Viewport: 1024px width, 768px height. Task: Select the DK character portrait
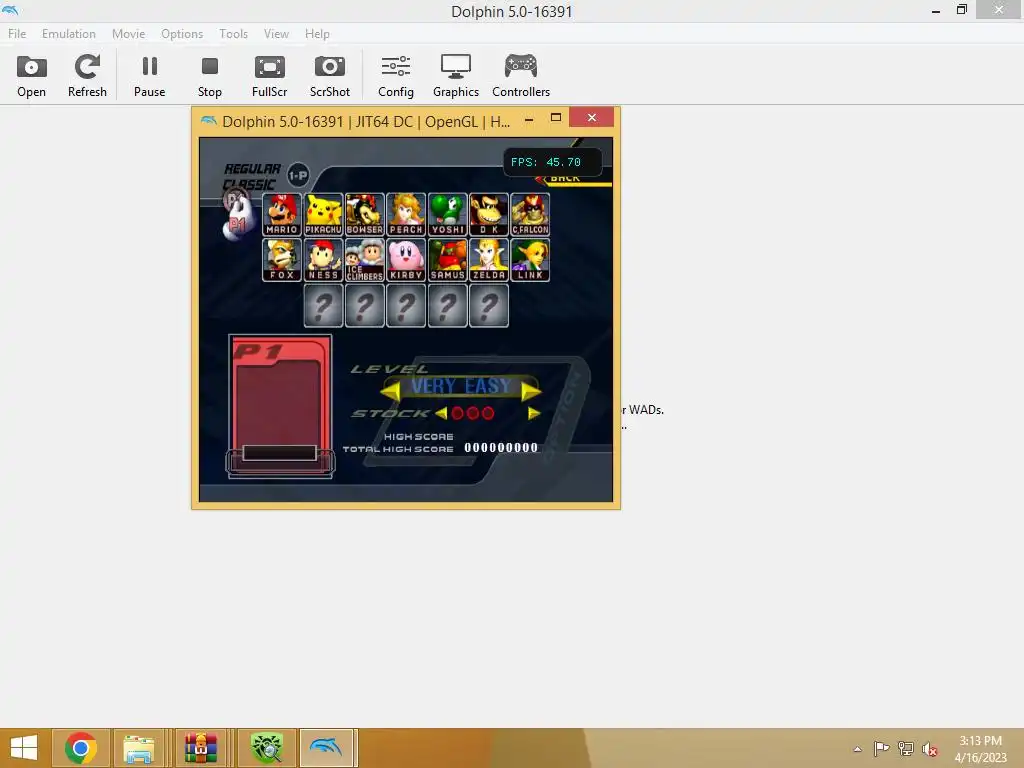(488, 214)
